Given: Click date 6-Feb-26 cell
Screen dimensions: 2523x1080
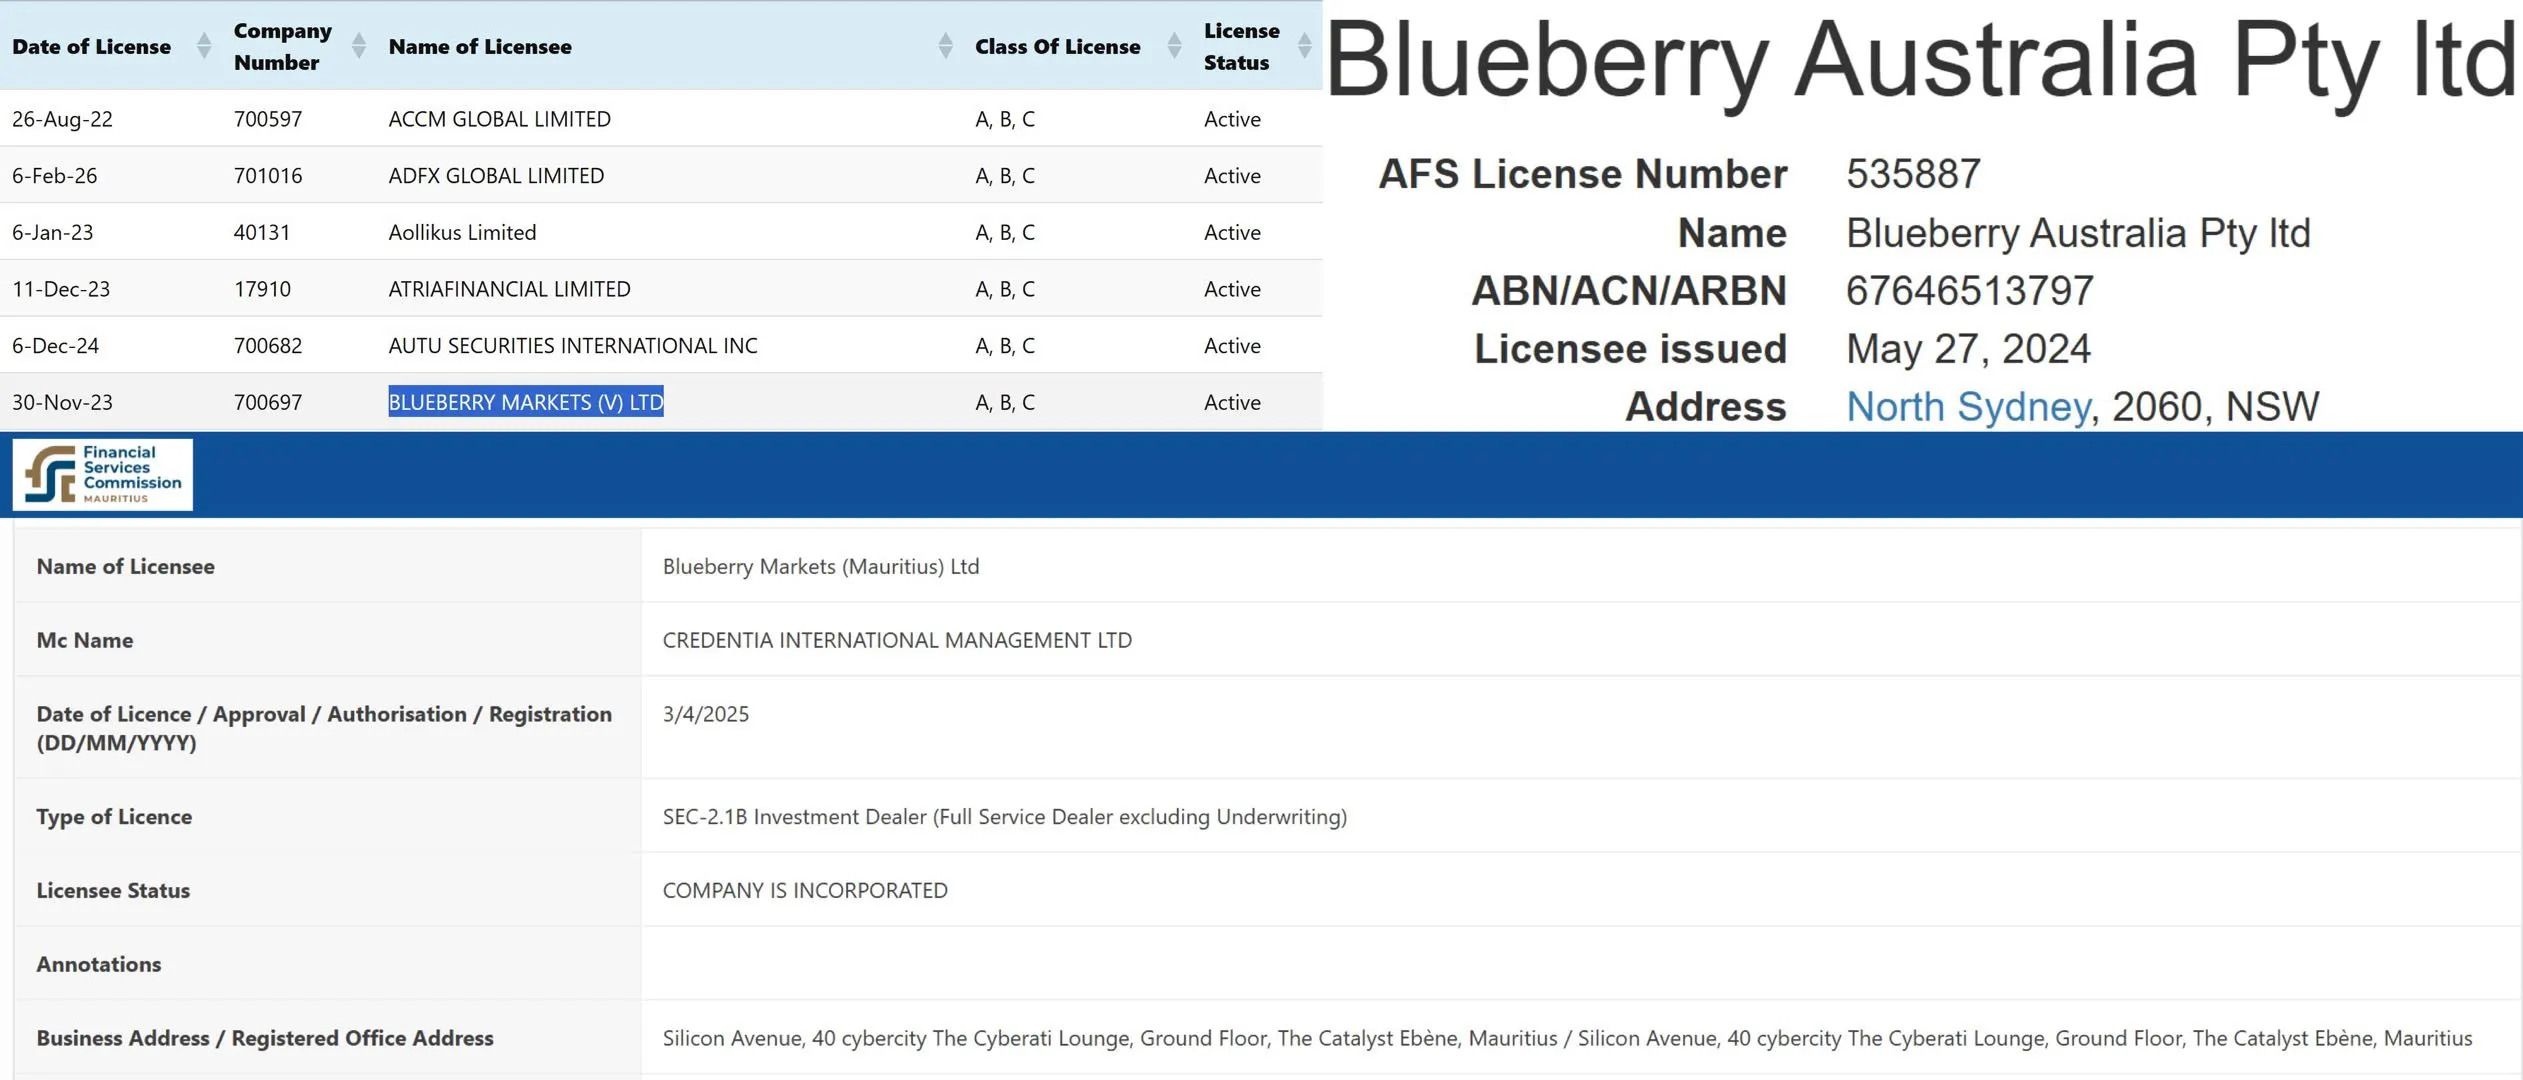Looking at the screenshot, I should coord(55,176).
